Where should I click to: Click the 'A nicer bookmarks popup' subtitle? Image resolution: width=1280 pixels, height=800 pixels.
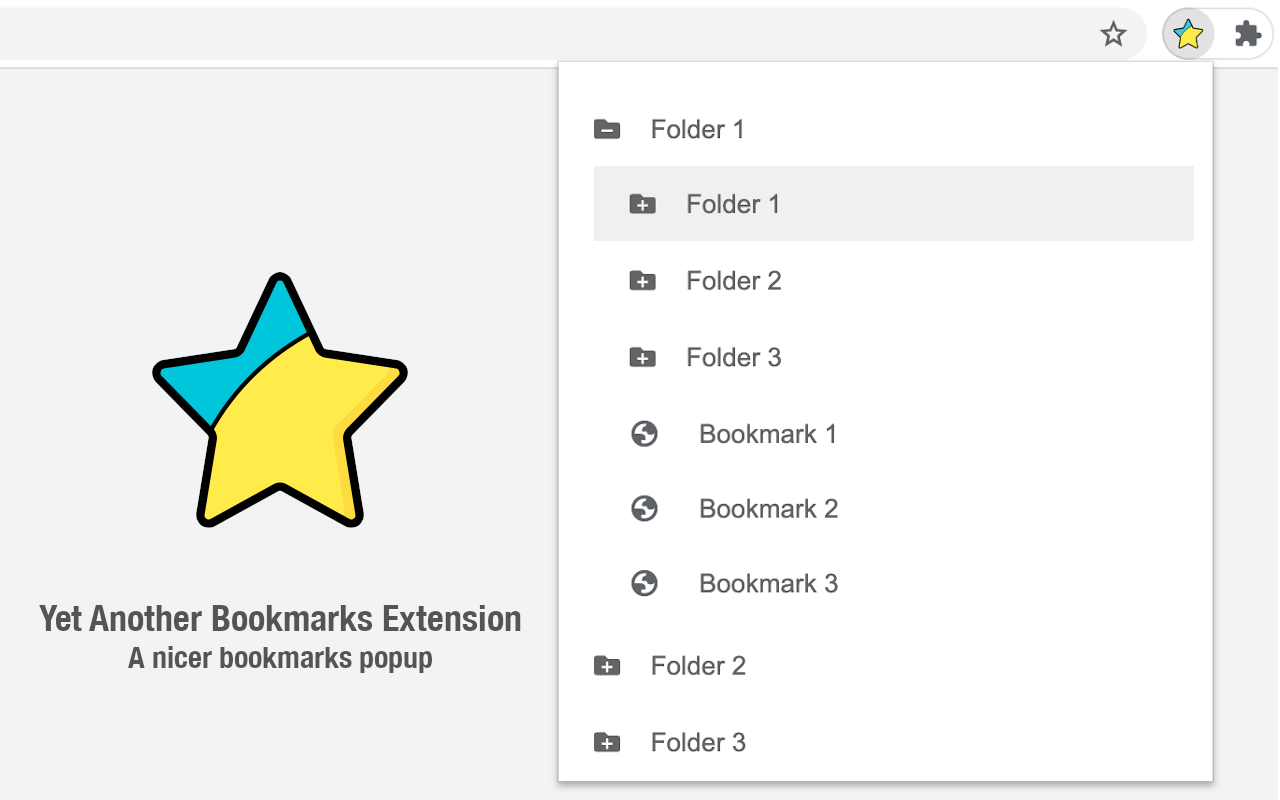pyautogui.click(x=280, y=659)
